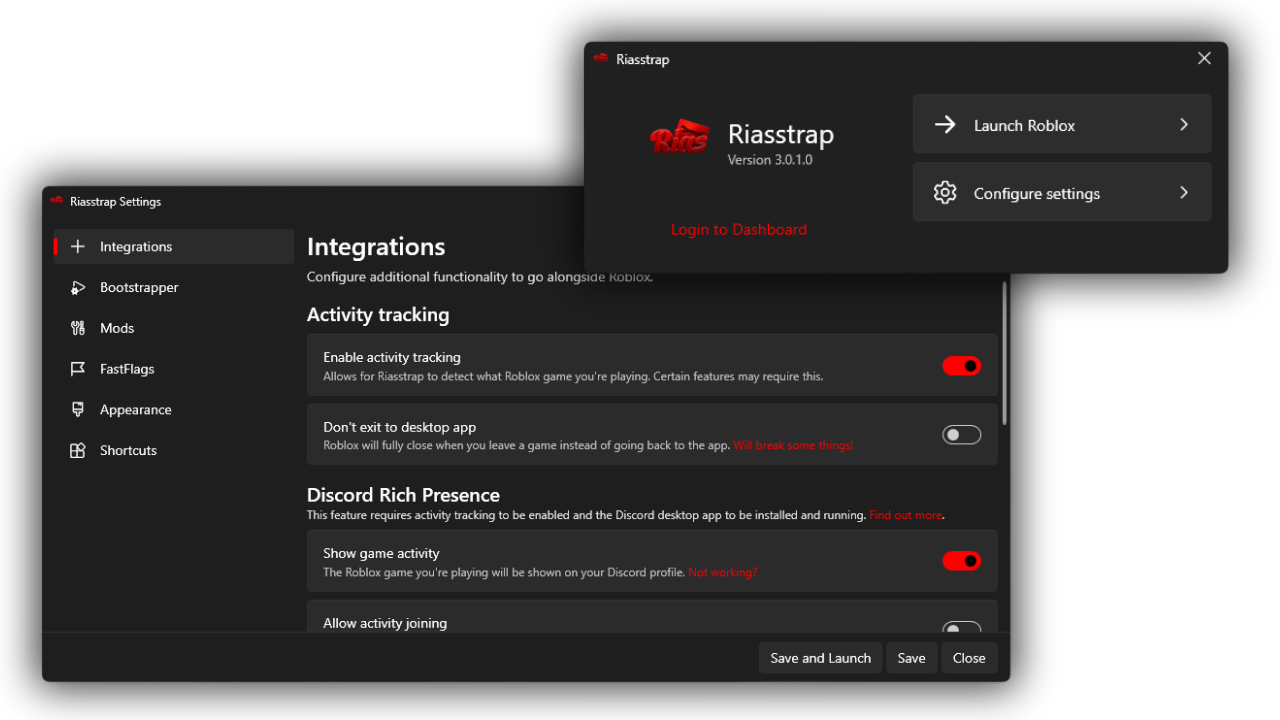Turn on Don't exit to desktop app
Screen dimensions: 1280x720
961,435
